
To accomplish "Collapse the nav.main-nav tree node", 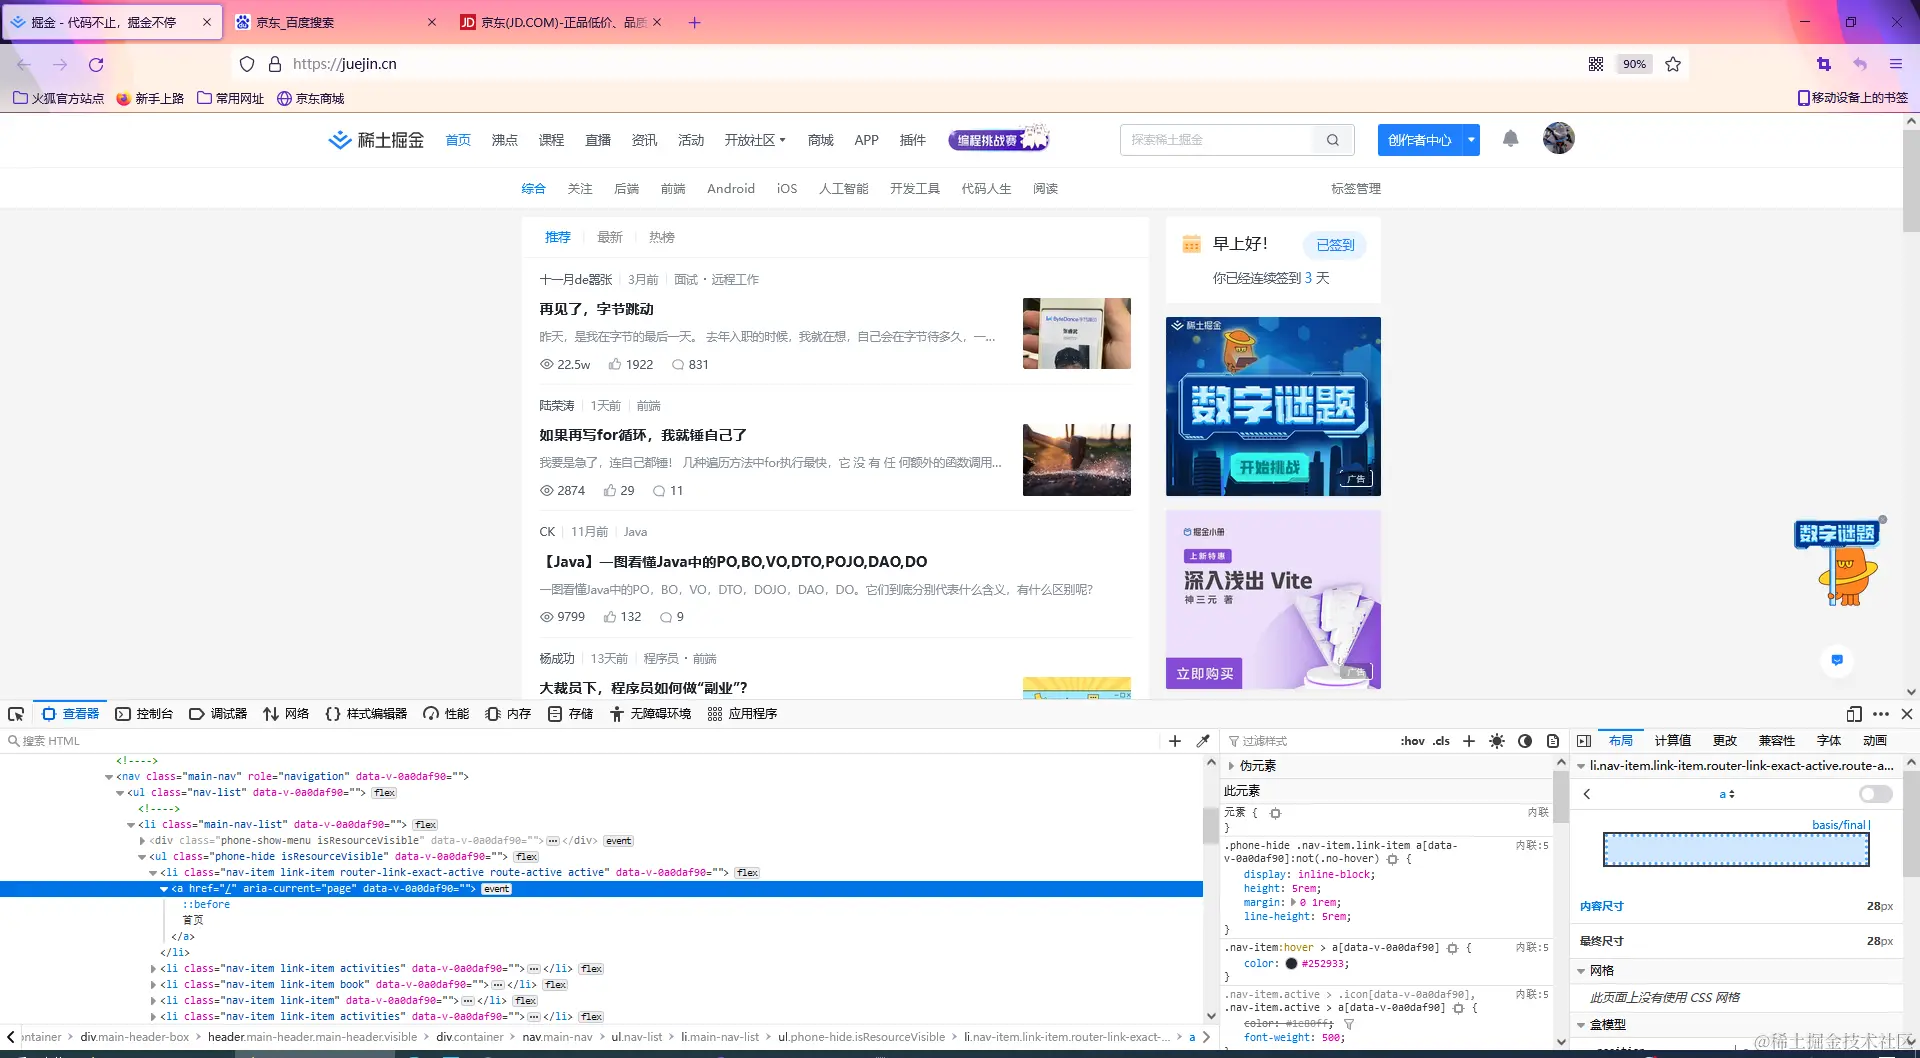I will [x=108, y=776].
